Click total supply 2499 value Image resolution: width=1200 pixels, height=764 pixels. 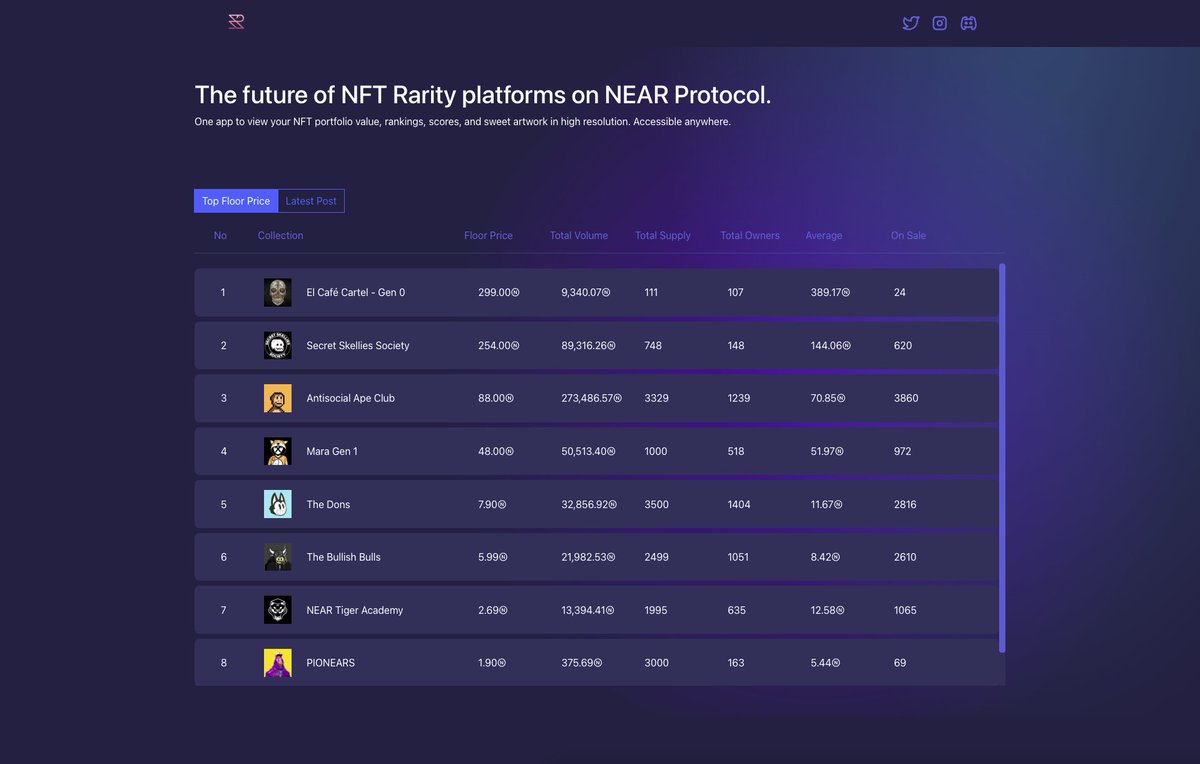tap(657, 557)
